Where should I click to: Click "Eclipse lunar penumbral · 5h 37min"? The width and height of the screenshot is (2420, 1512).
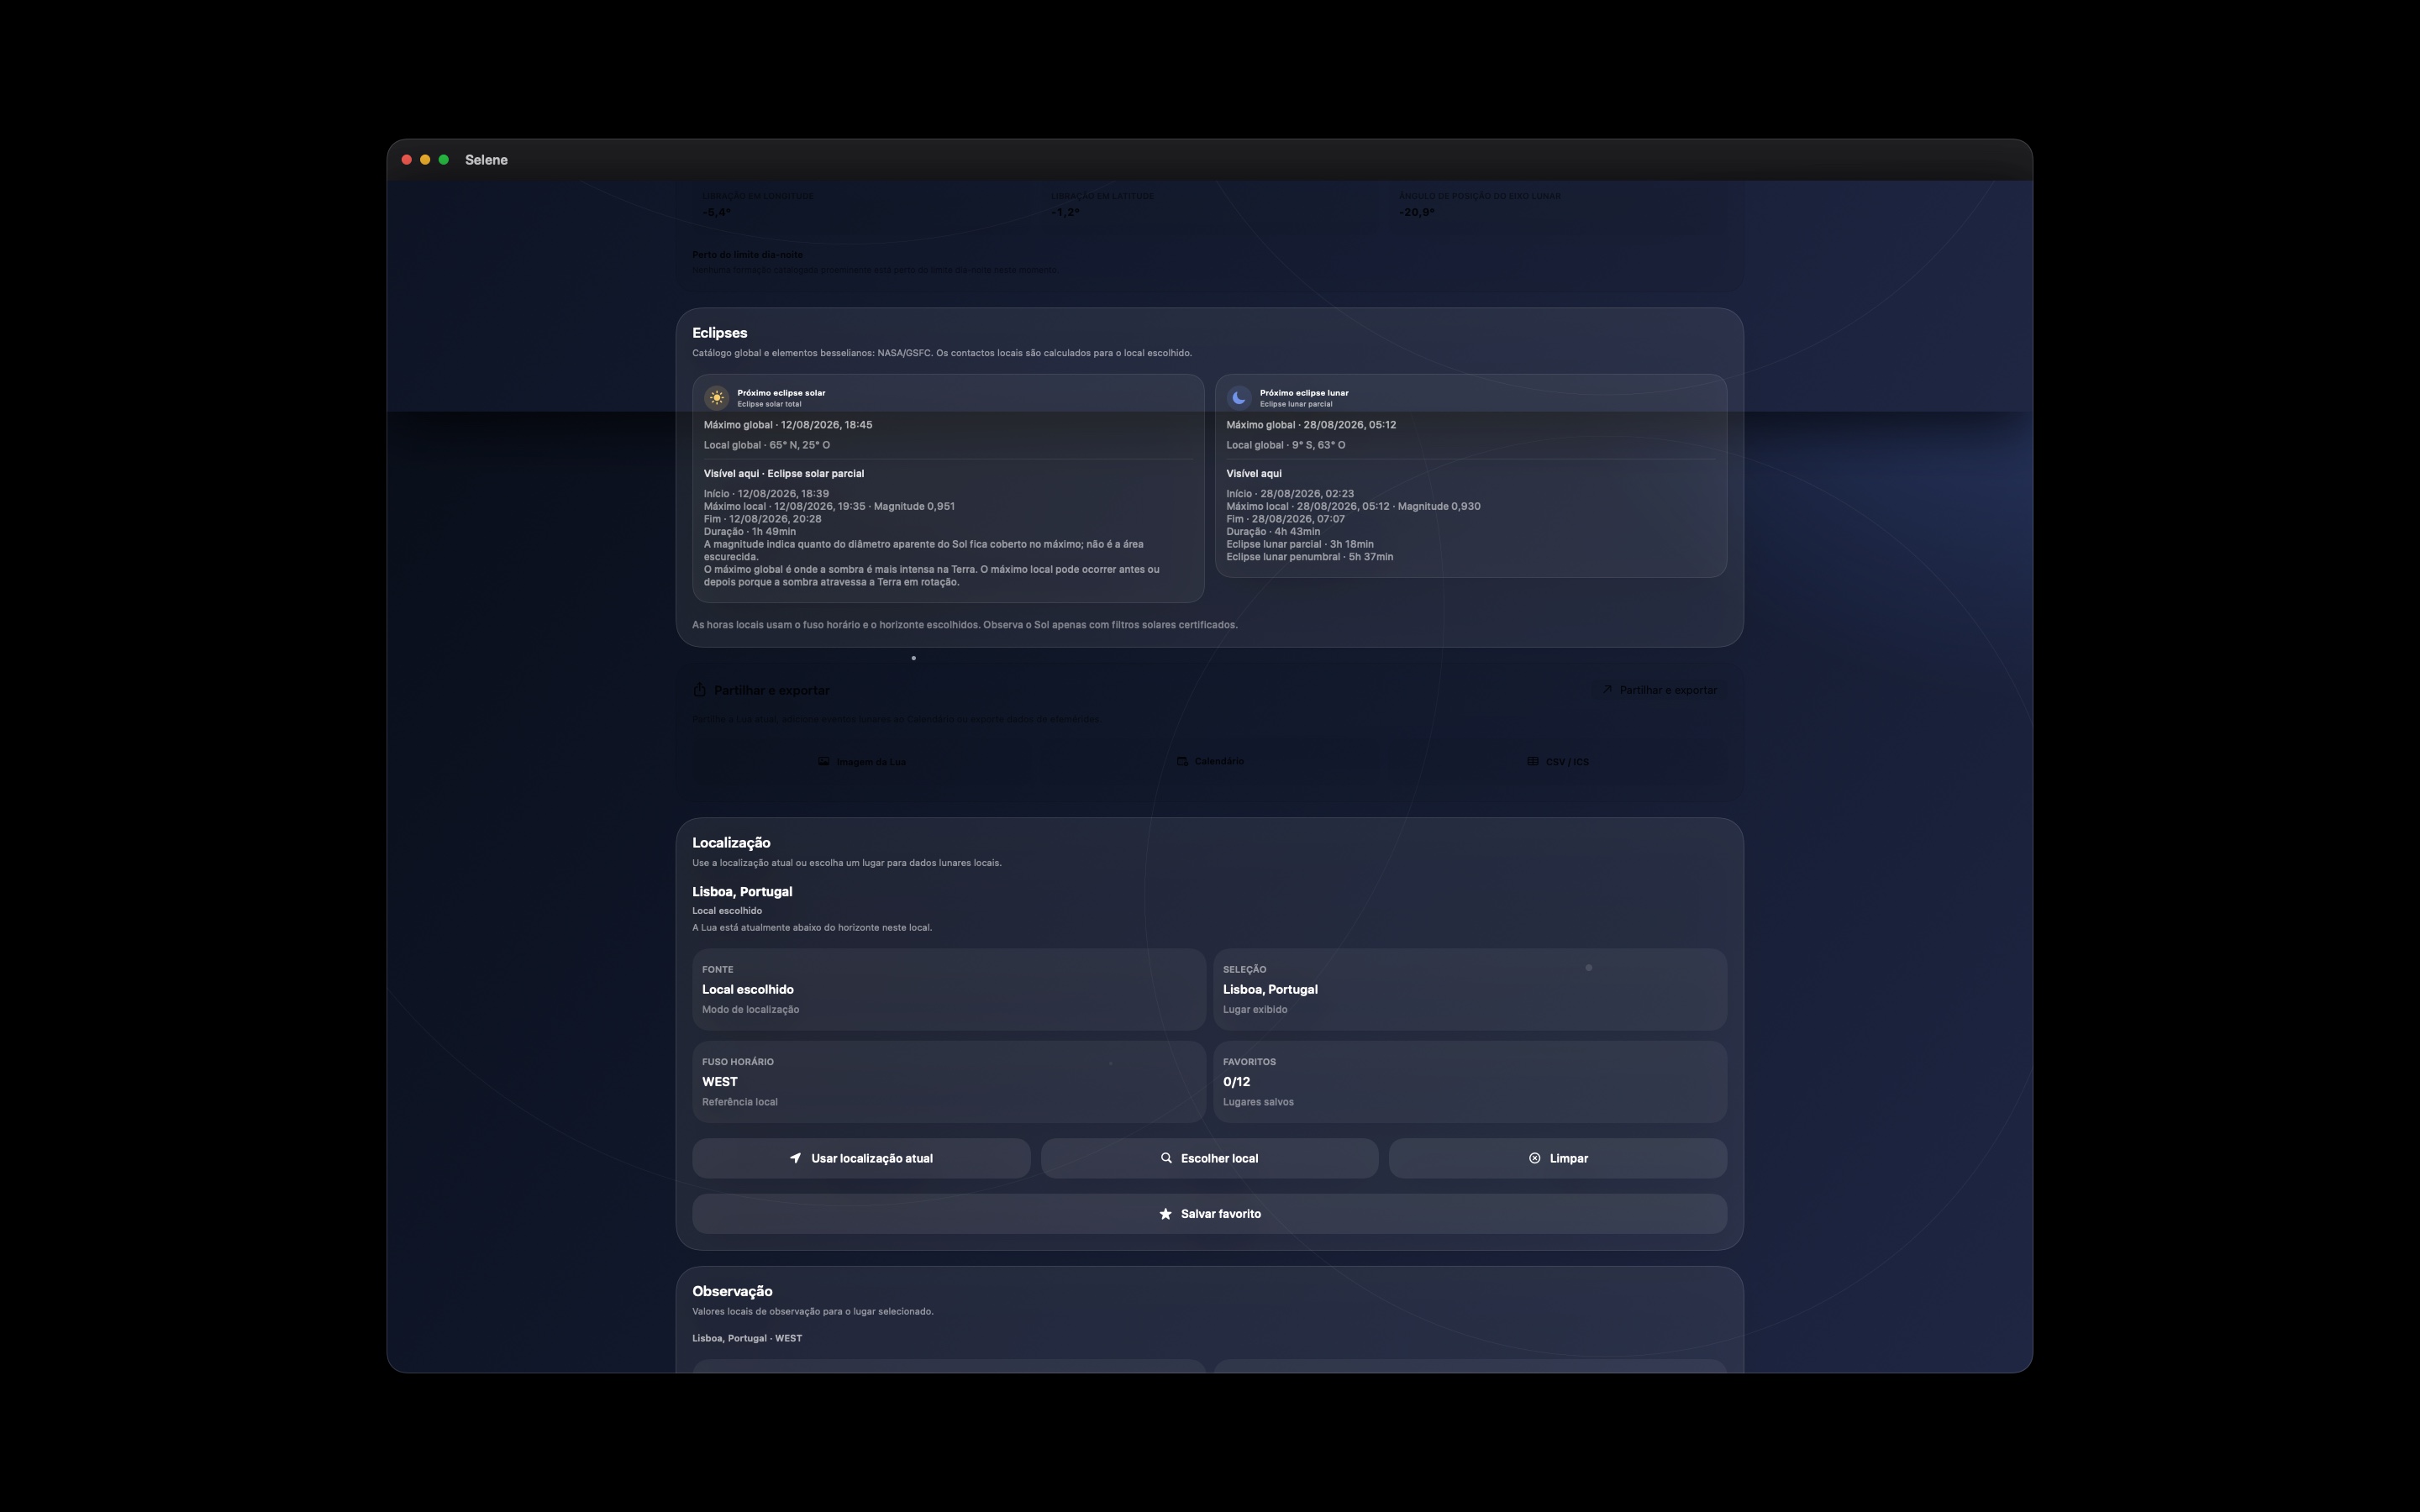tap(1309, 557)
